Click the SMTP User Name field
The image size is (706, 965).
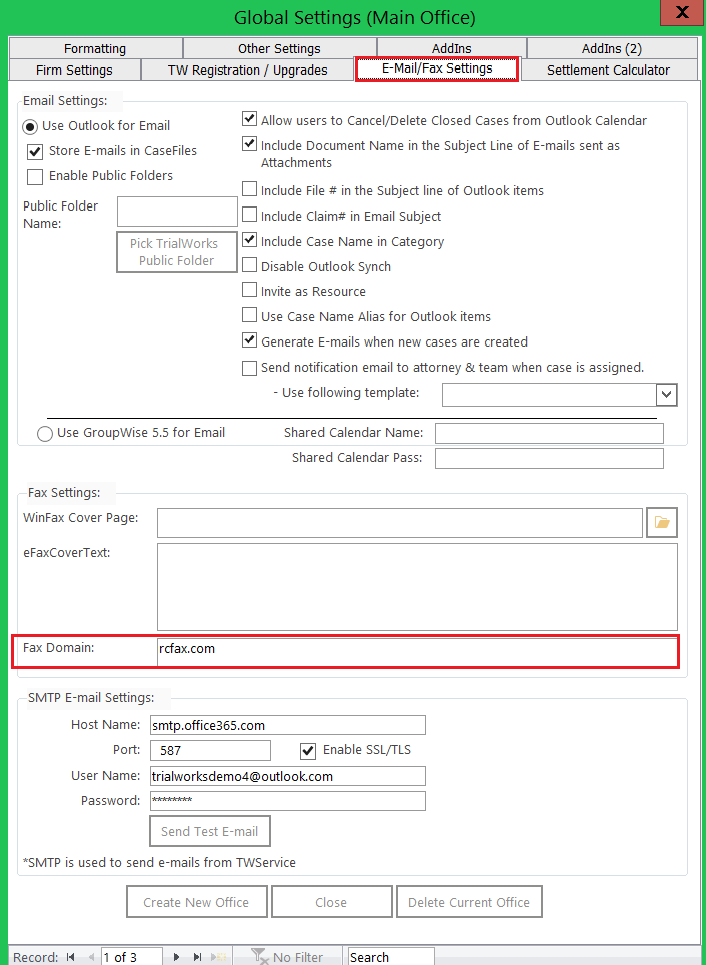coord(287,776)
